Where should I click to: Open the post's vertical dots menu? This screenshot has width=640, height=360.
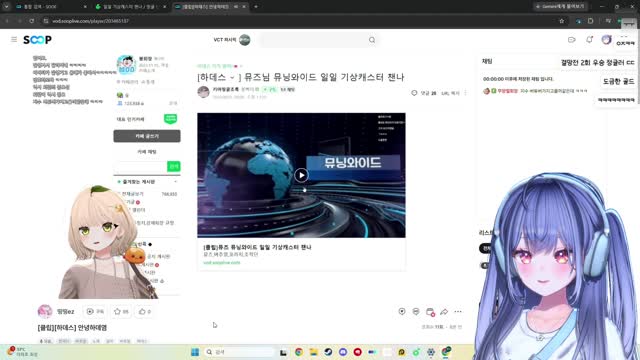point(465,93)
